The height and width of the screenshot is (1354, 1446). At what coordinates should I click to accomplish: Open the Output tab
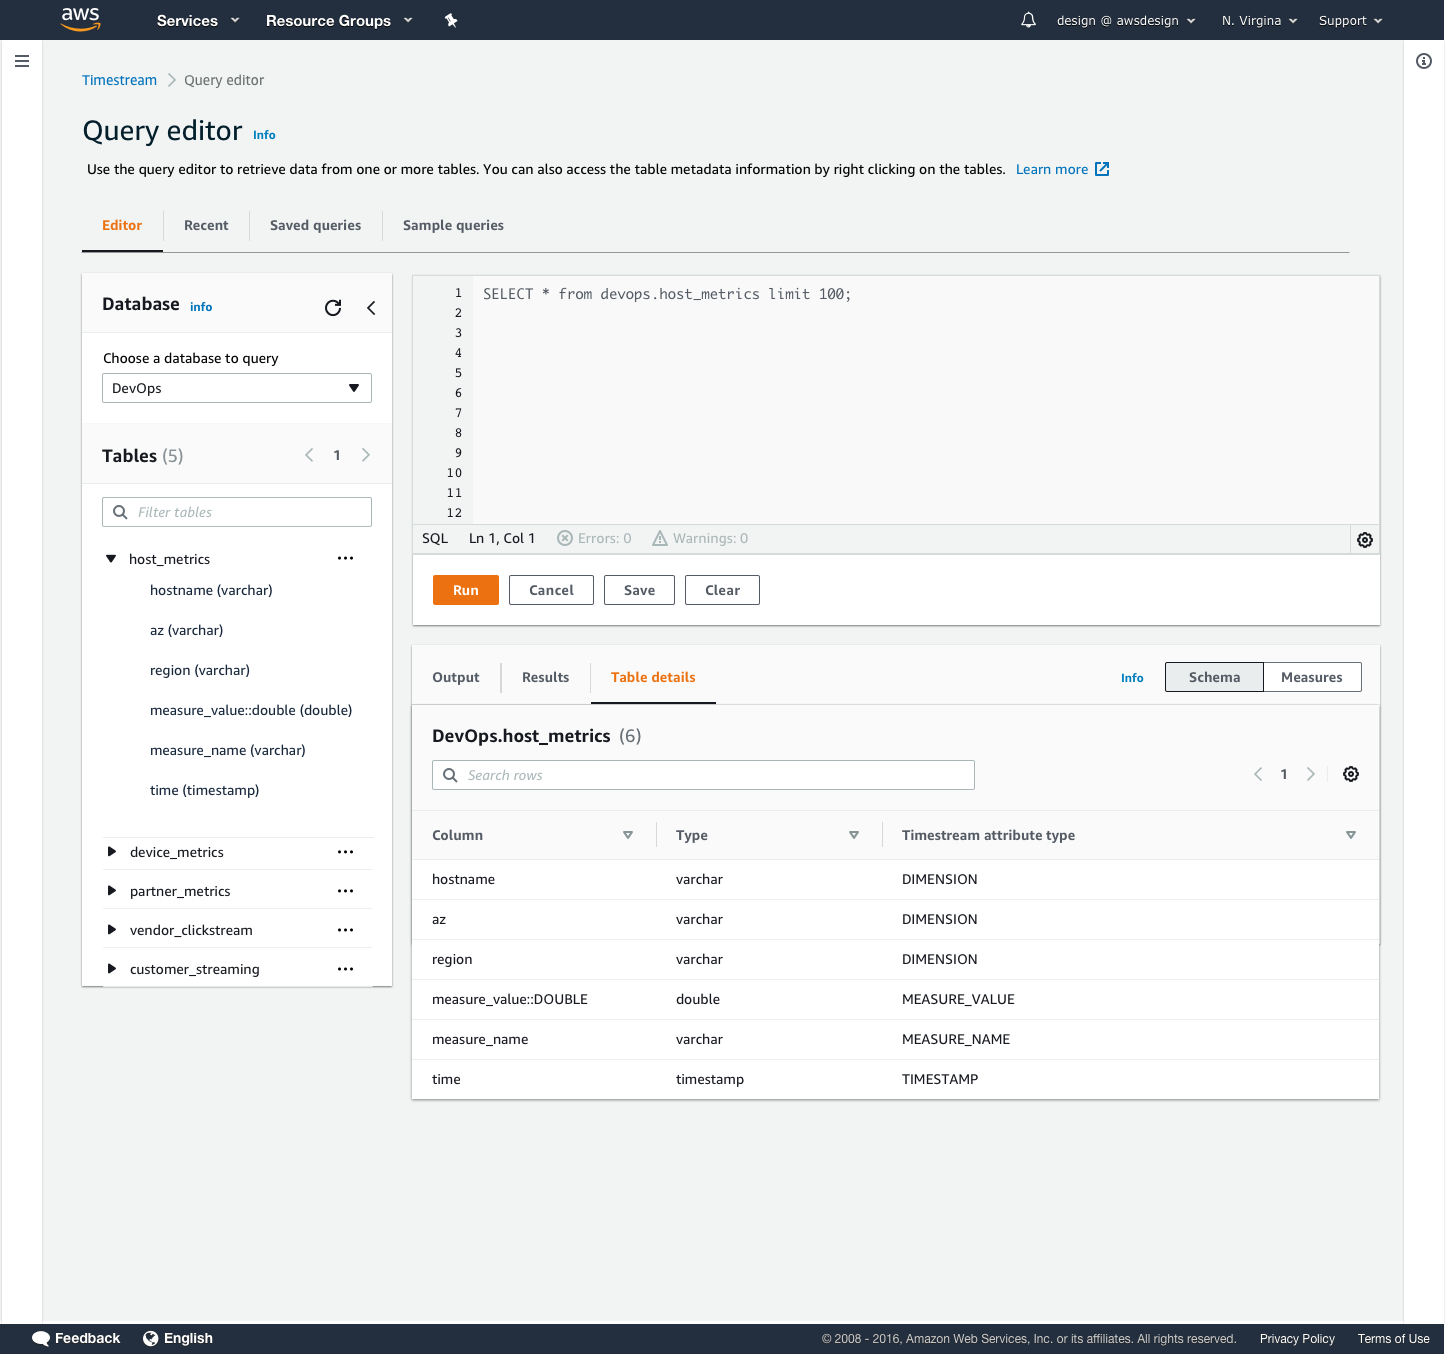[x=456, y=677]
